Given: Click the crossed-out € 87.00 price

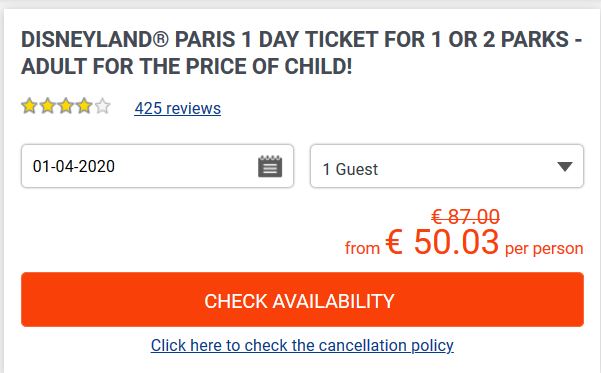Looking at the screenshot, I should [x=465, y=217].
